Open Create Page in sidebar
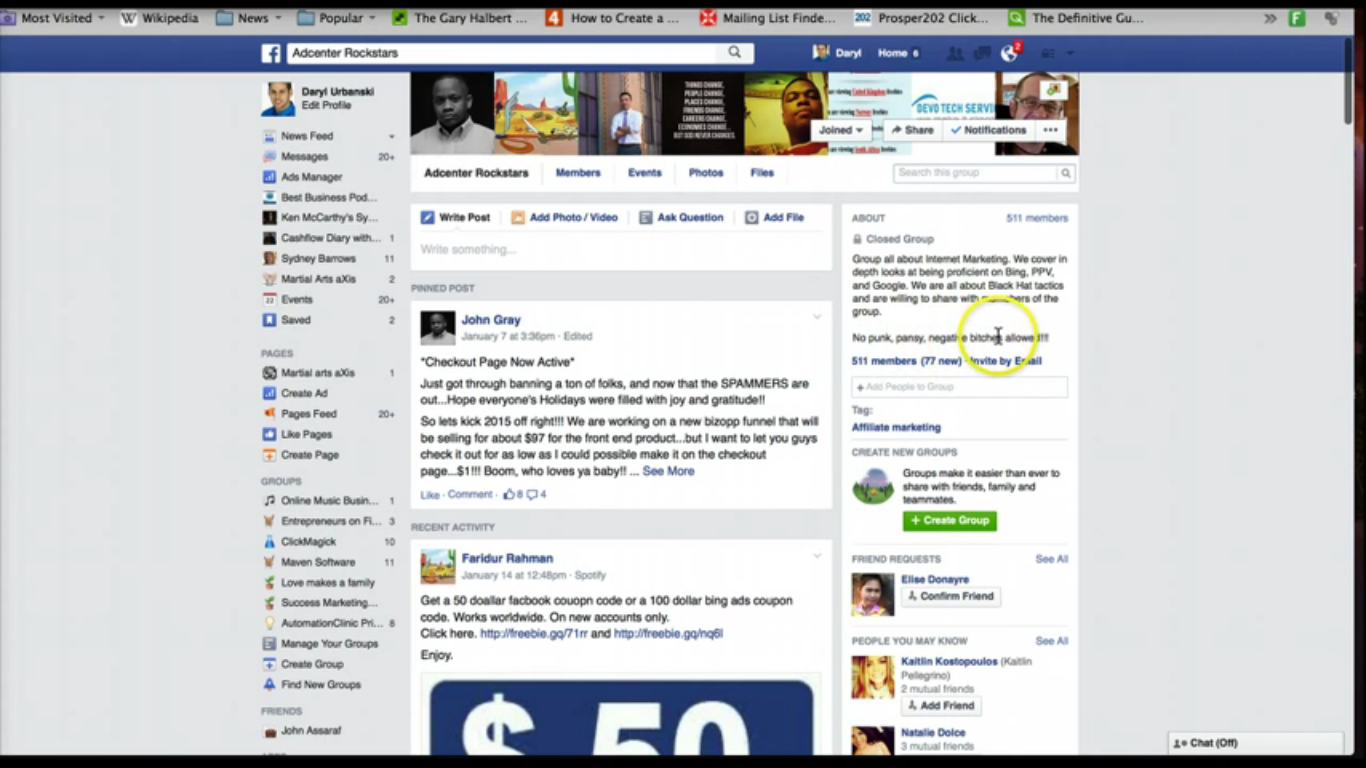The height and width of the screenshot is (768, 1366). point(309,455)
